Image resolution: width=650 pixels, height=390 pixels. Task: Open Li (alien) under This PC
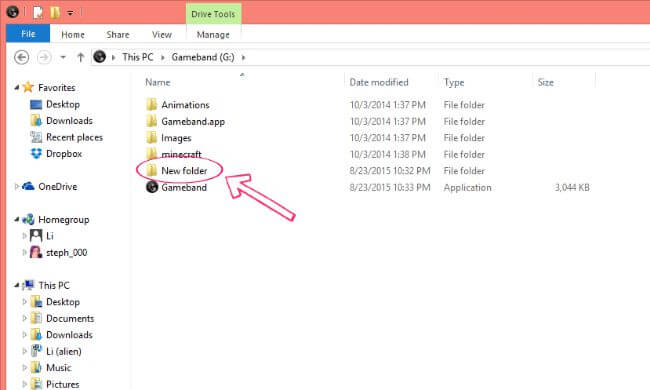click(x=63, y=351)
